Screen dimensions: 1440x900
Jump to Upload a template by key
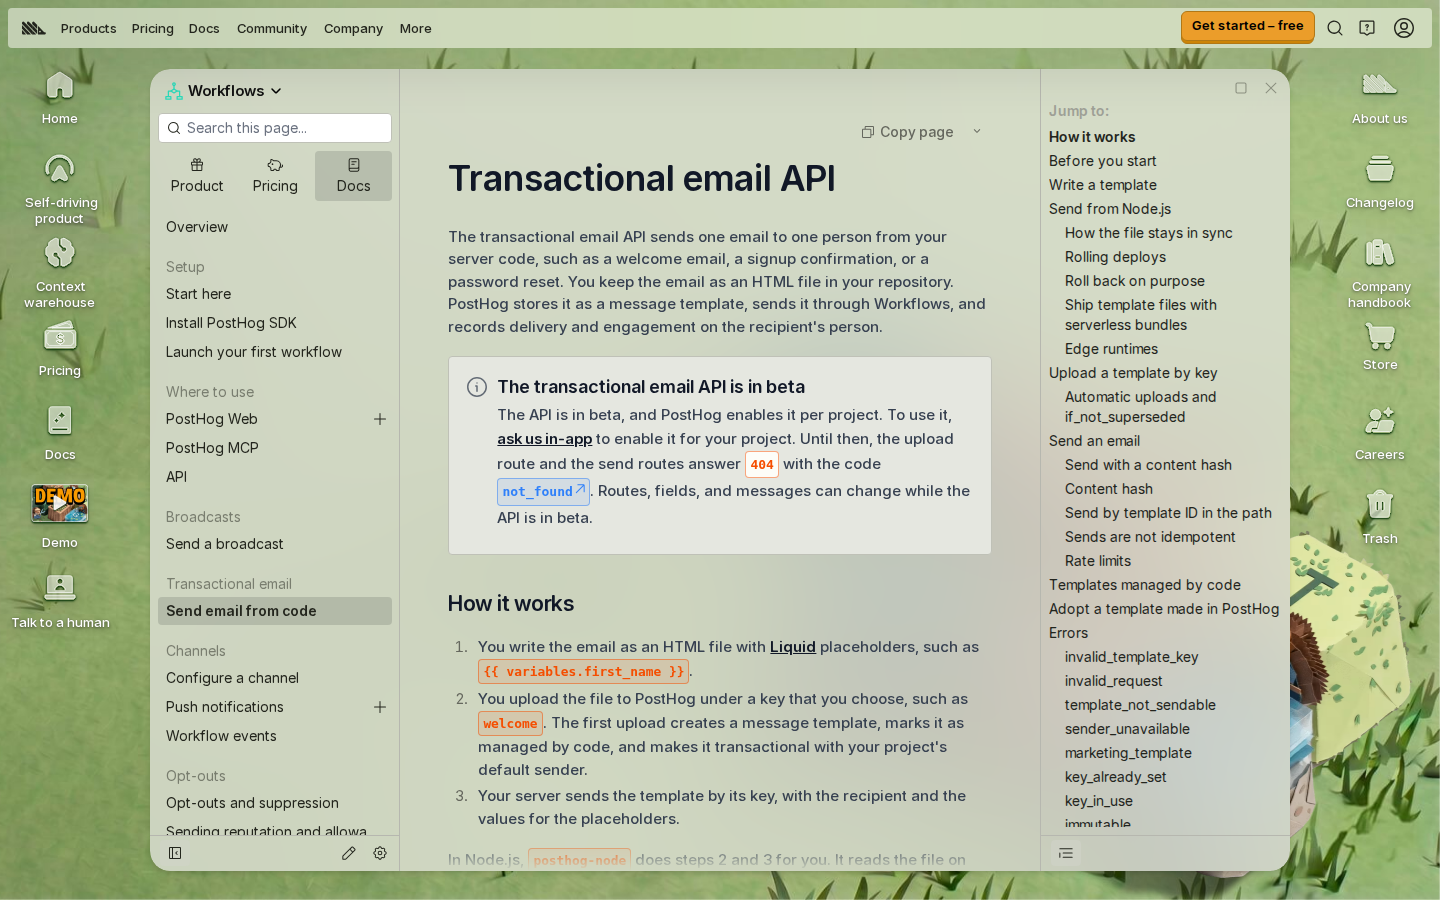click(1133, 373)
